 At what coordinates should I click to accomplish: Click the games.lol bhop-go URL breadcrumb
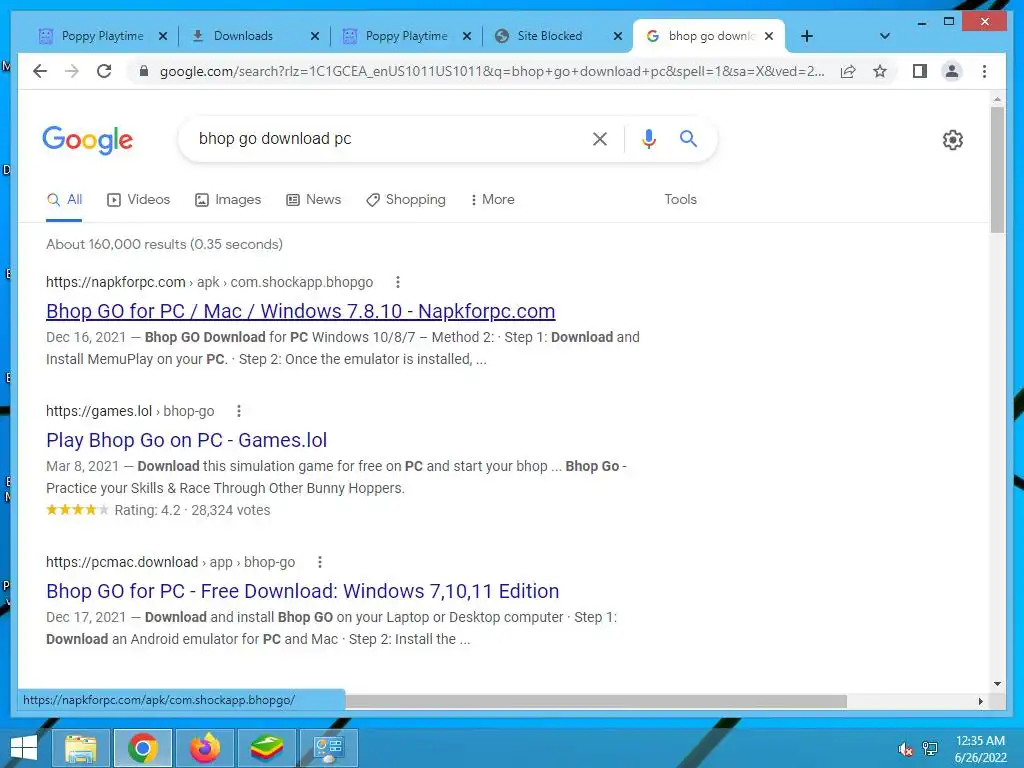[x=130, y=411]
